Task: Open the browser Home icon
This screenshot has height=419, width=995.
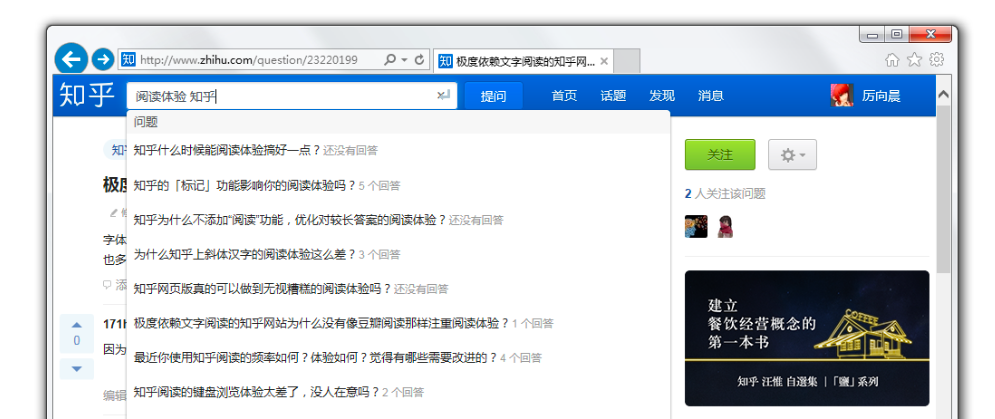Action: [892, 60]
